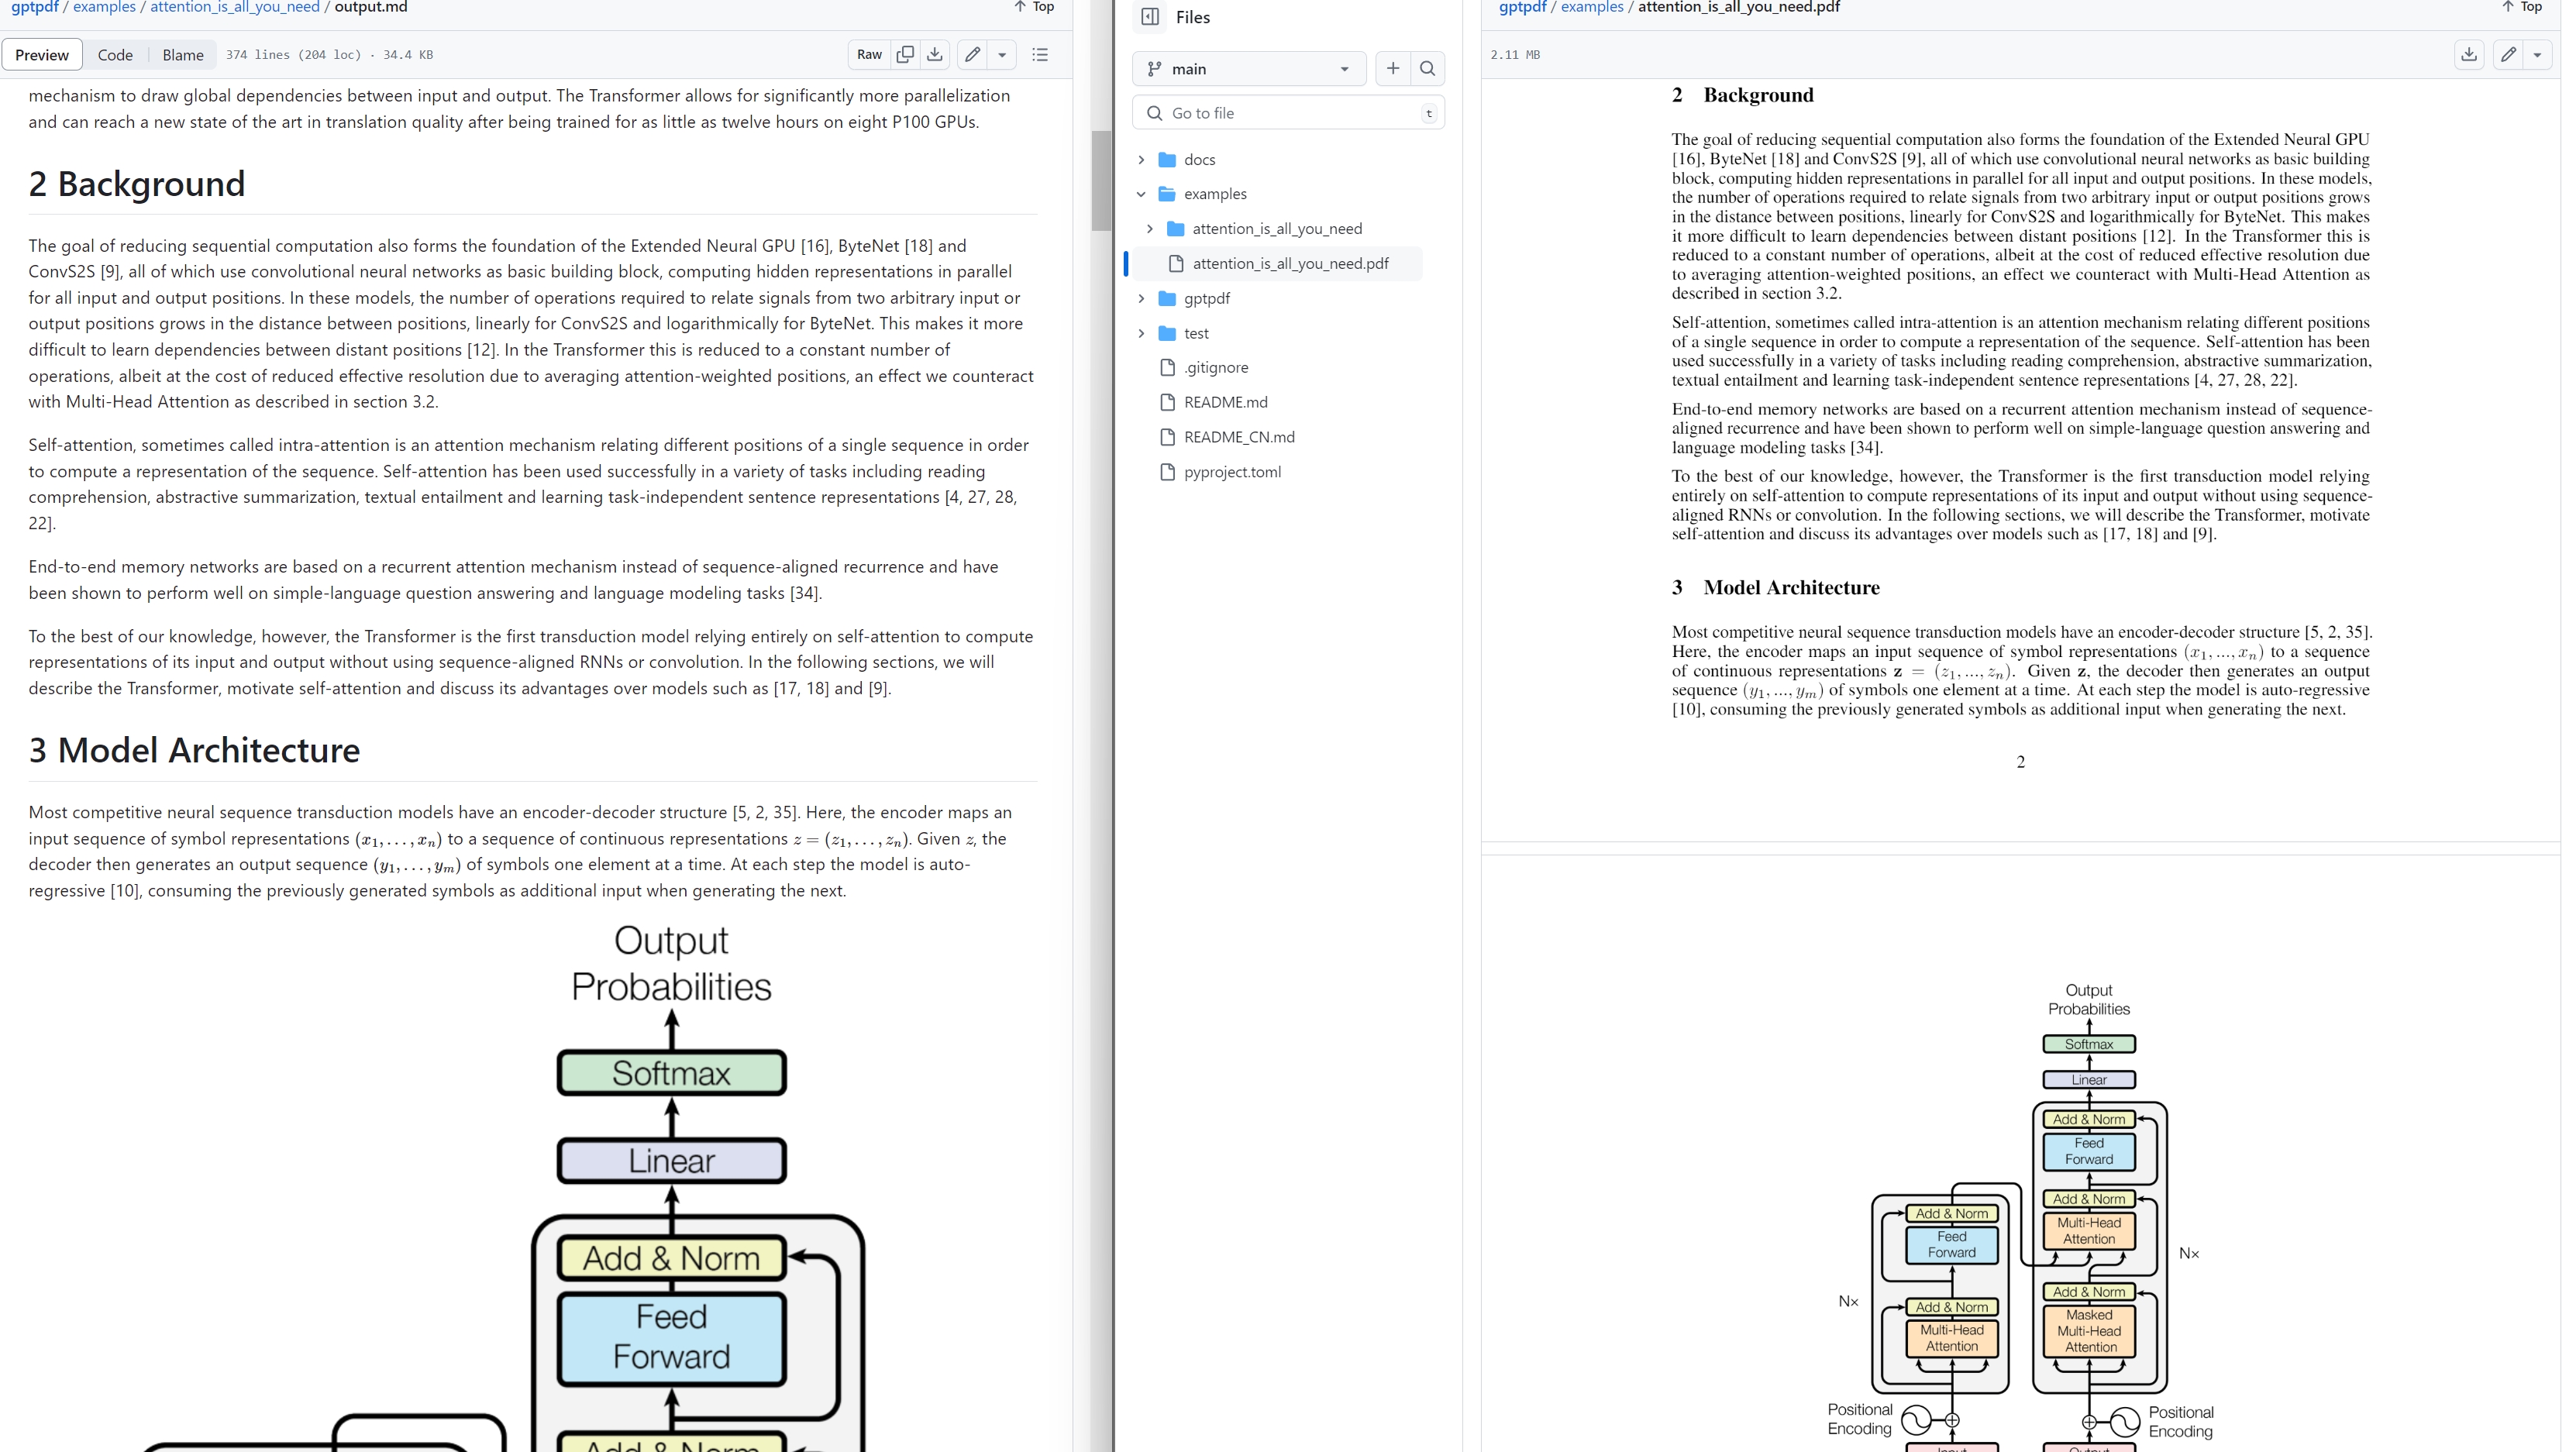
Task: Click the pencil edit icon for output.md
Action: [972, 55]
